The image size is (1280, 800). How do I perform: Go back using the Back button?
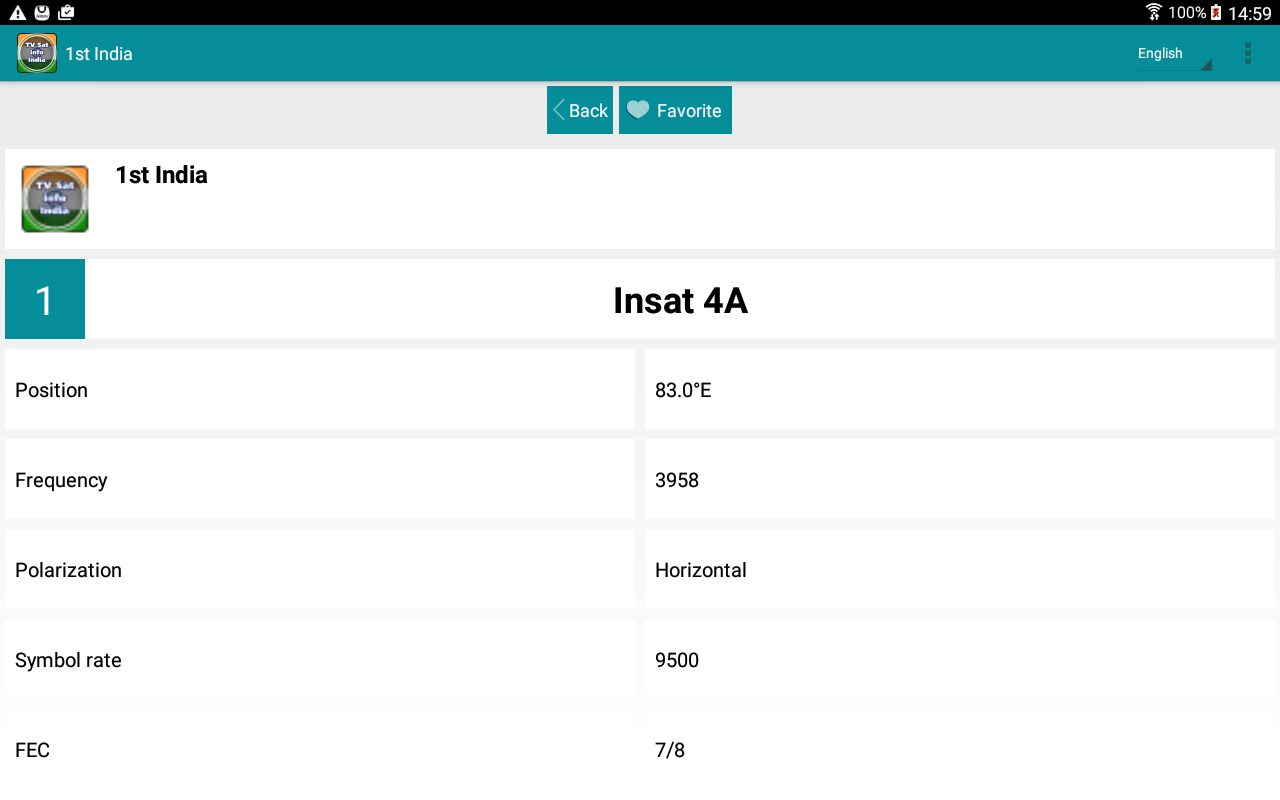[x=580, y=110]
